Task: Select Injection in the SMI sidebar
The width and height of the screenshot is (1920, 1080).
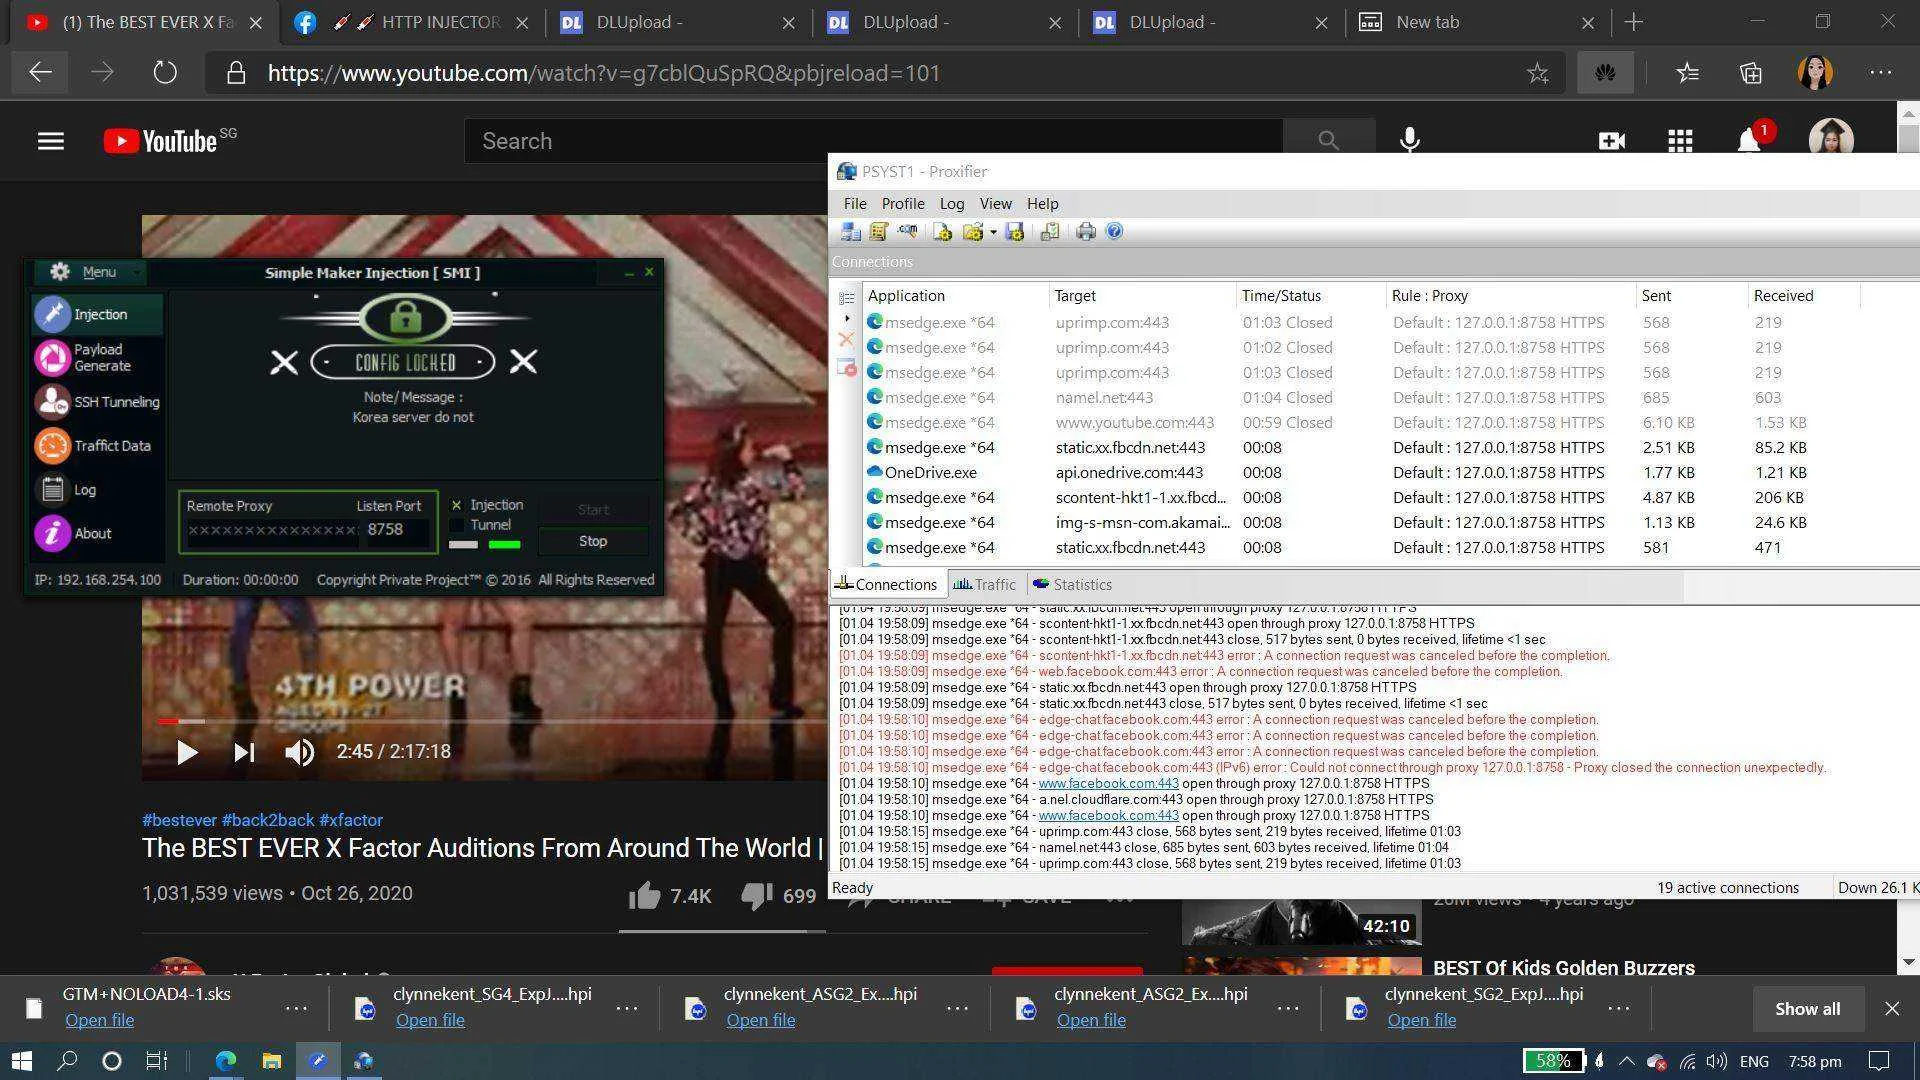Action: pyautogui.click(x=97, y=314)
